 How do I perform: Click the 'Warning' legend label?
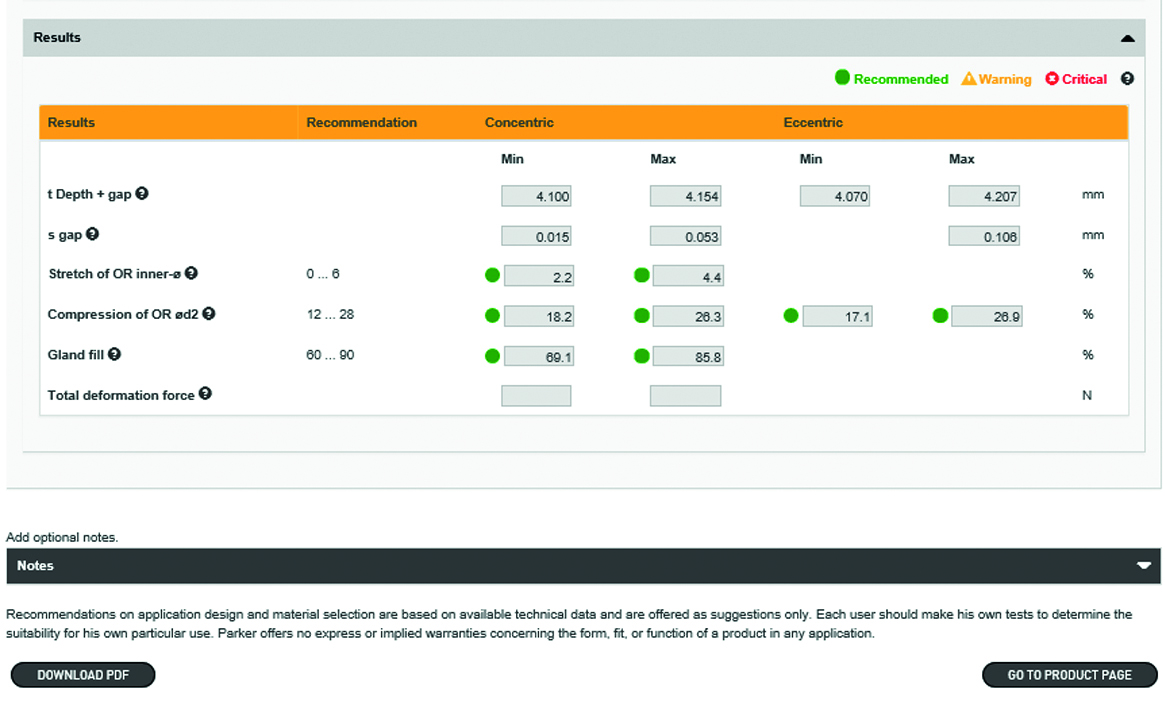point(1005,79)
